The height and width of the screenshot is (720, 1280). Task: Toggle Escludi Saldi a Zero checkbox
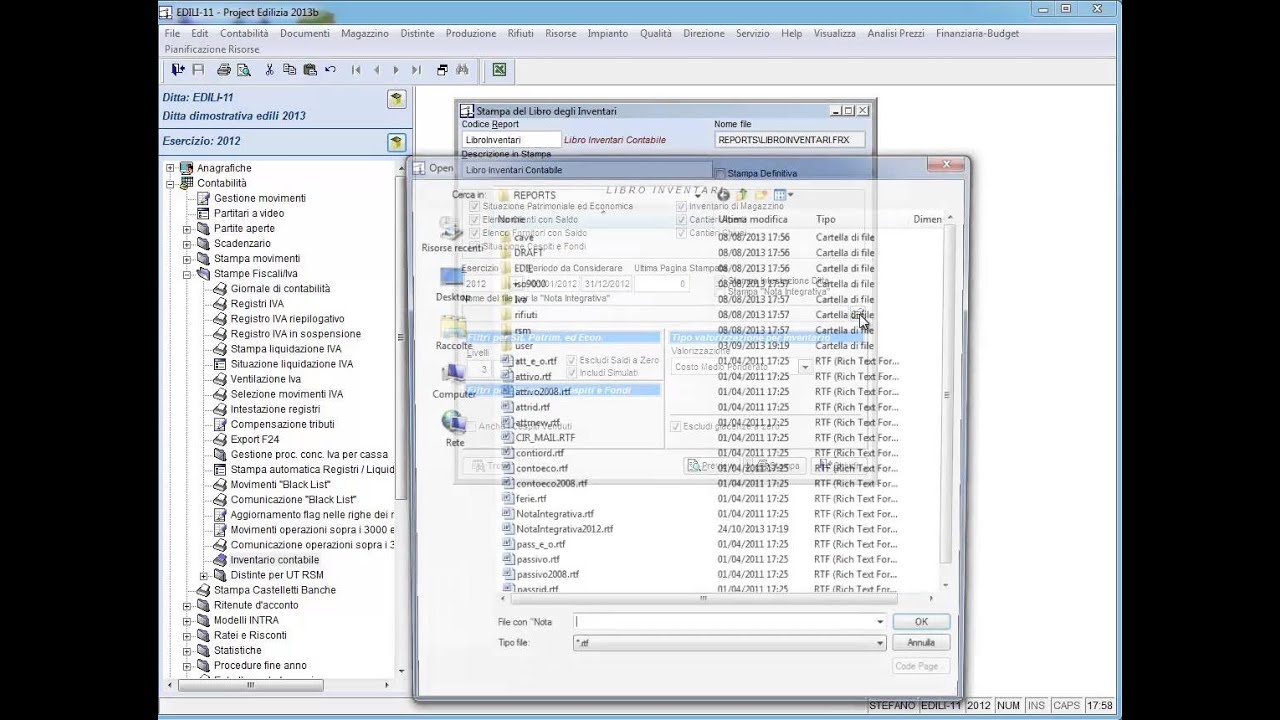click(571, 360)
